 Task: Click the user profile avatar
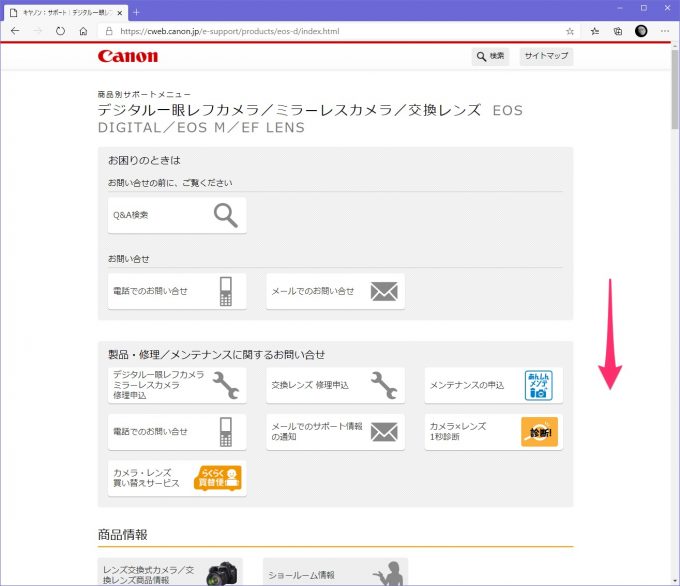(x=641, y=31)
